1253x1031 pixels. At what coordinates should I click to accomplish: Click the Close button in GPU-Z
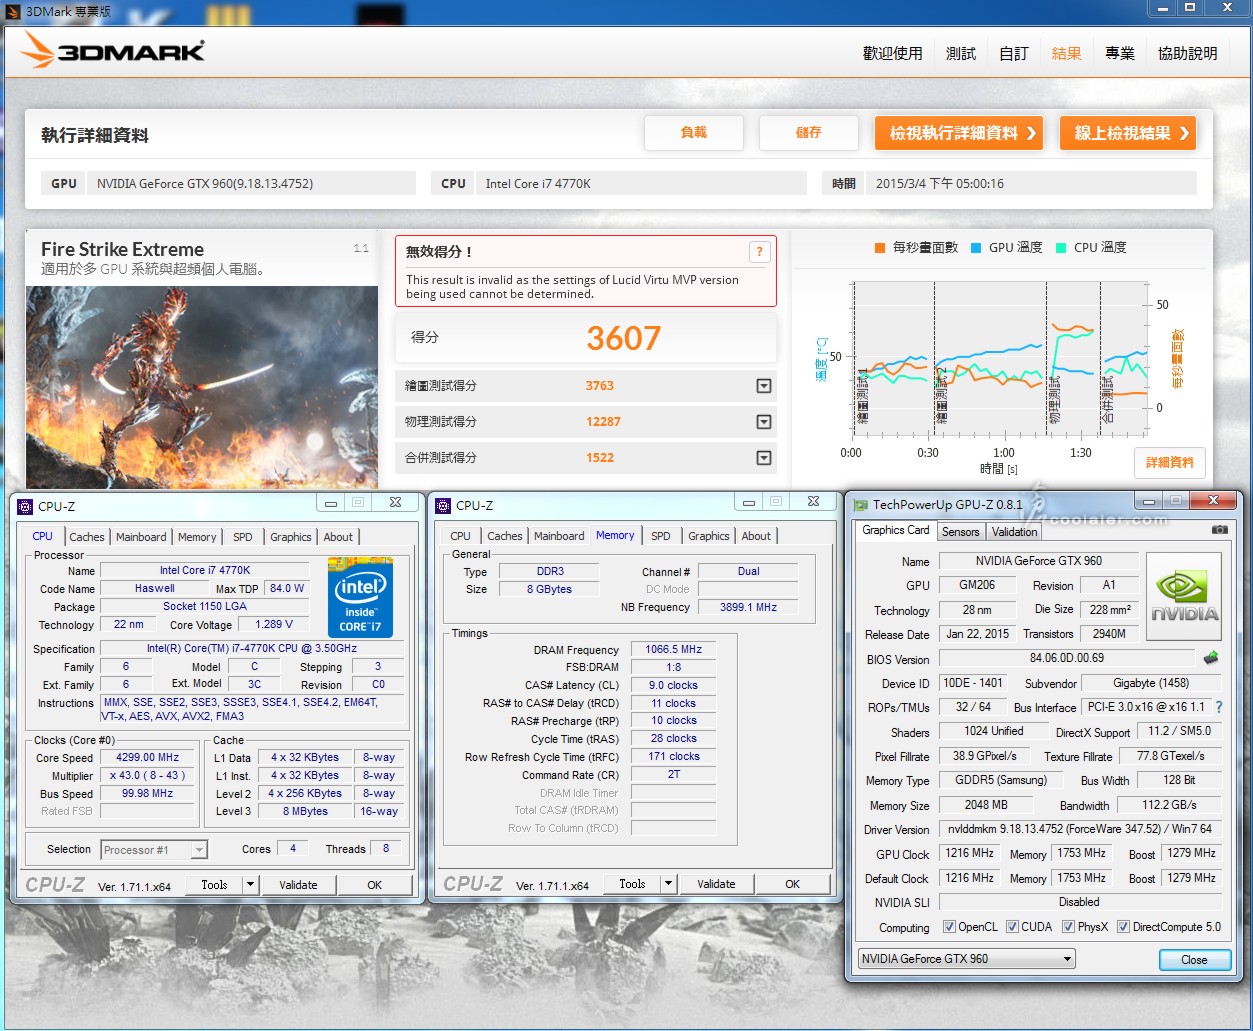pos(1194,959)
